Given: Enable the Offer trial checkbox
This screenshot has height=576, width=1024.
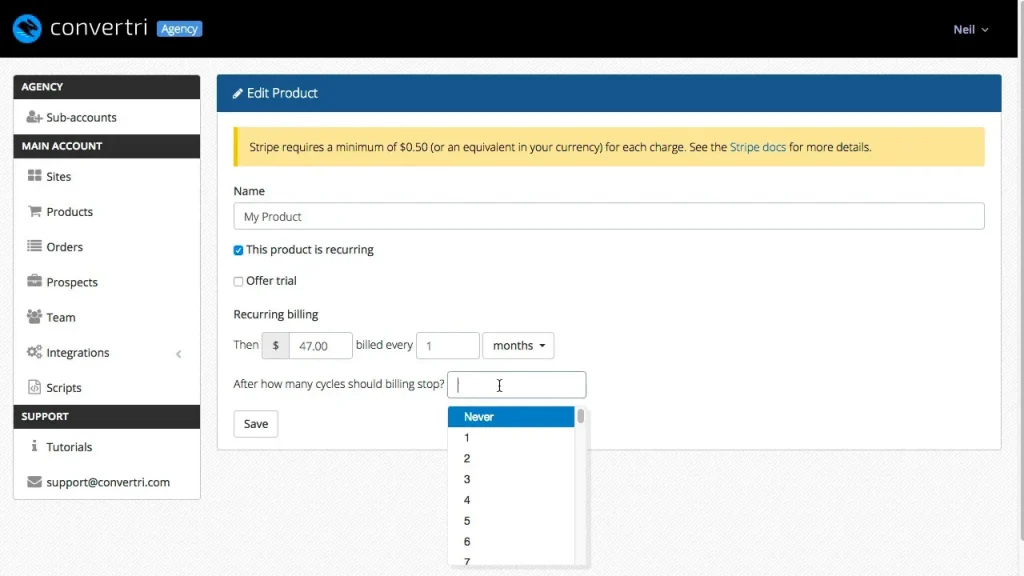Looking at the screenshot, I should [x=238, y=281].
